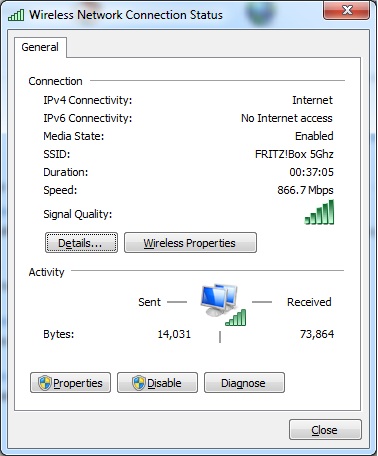This screenshot has height=456, width=378.
Task: Close window using the red X
Action: point(347,10)
